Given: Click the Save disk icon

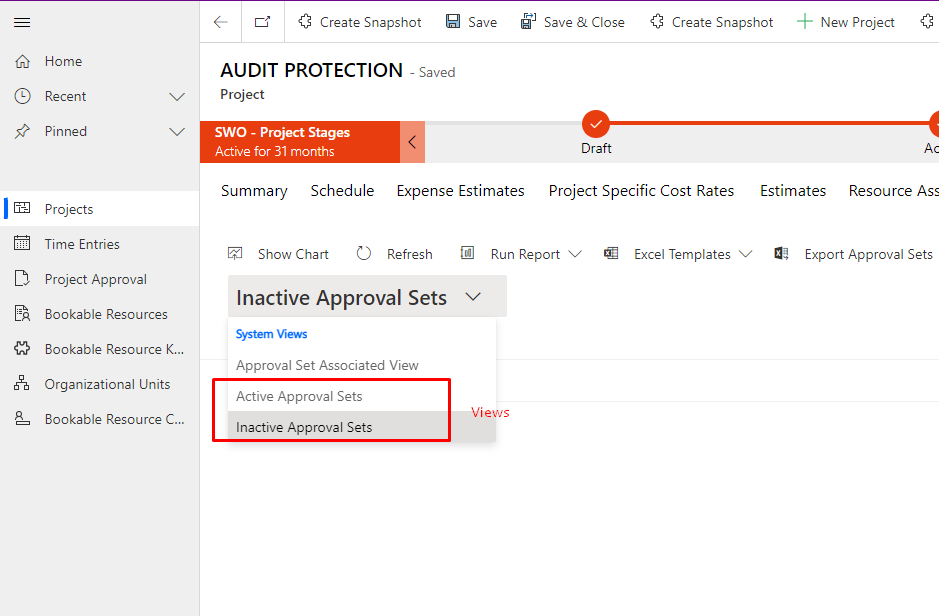Looking at the screenshot, I should point(453,22).
